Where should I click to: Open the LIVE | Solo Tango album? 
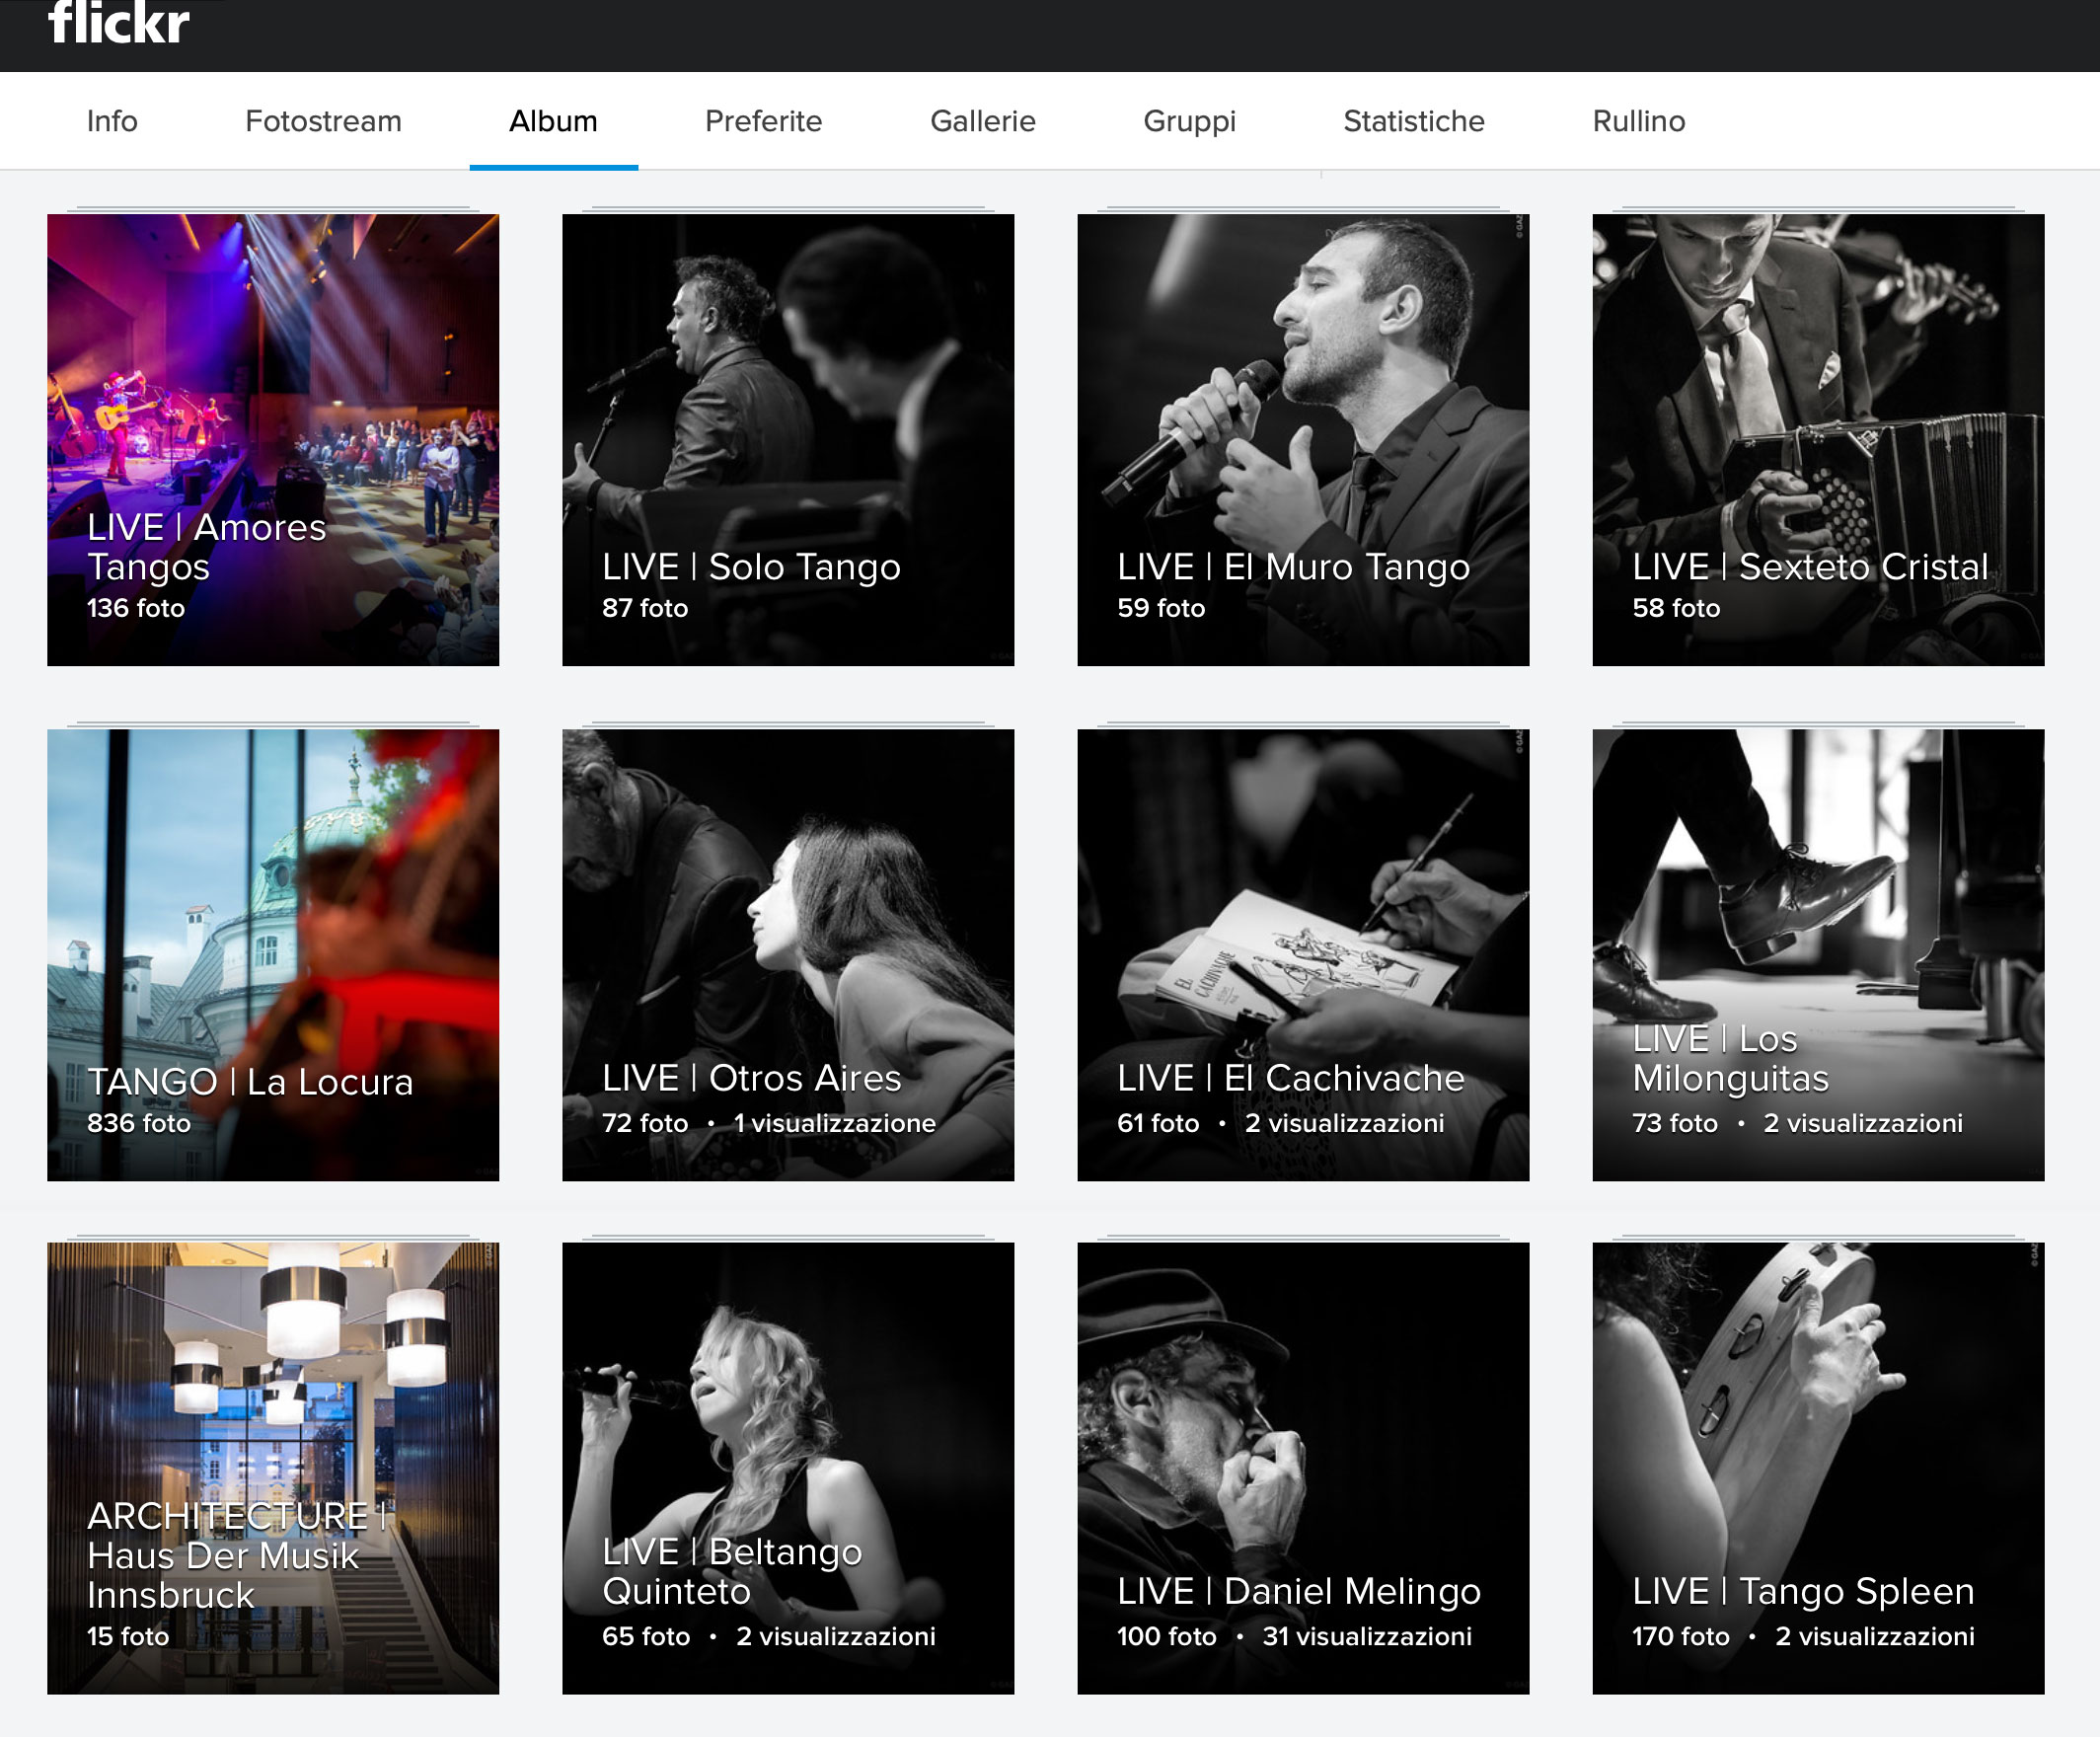coord(788,440)
